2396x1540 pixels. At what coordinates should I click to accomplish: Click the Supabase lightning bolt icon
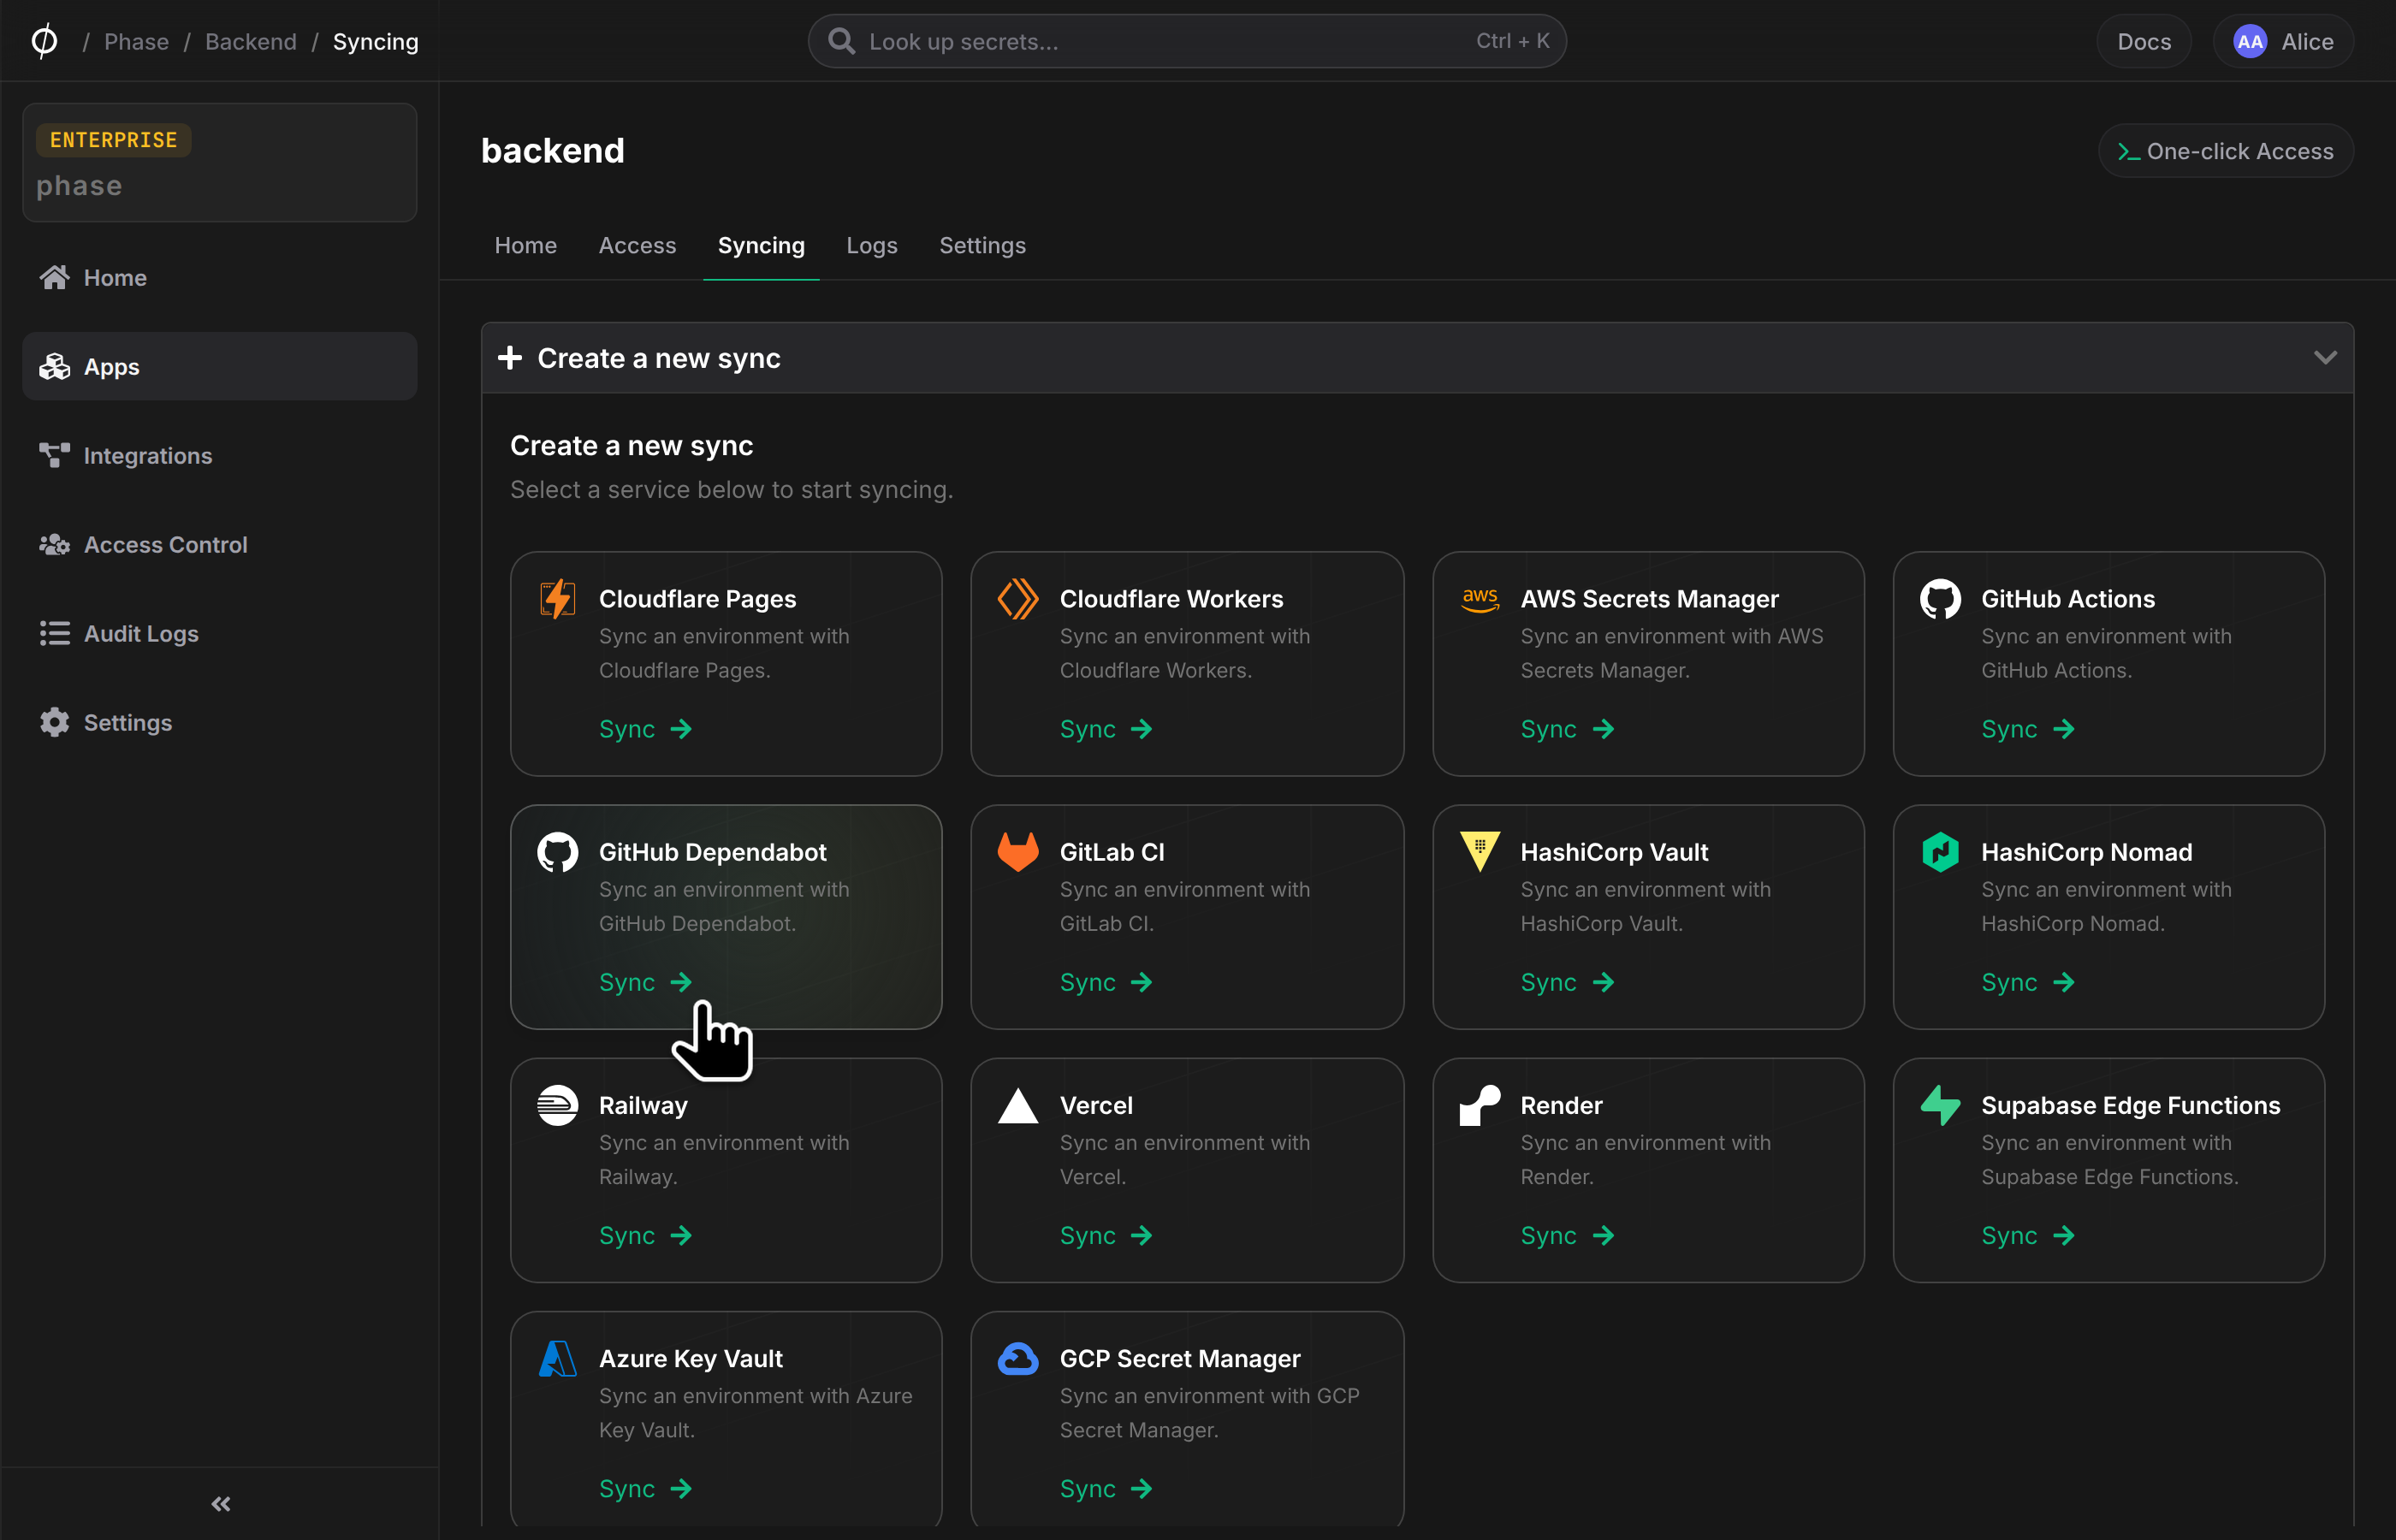pos(1940,1105)
